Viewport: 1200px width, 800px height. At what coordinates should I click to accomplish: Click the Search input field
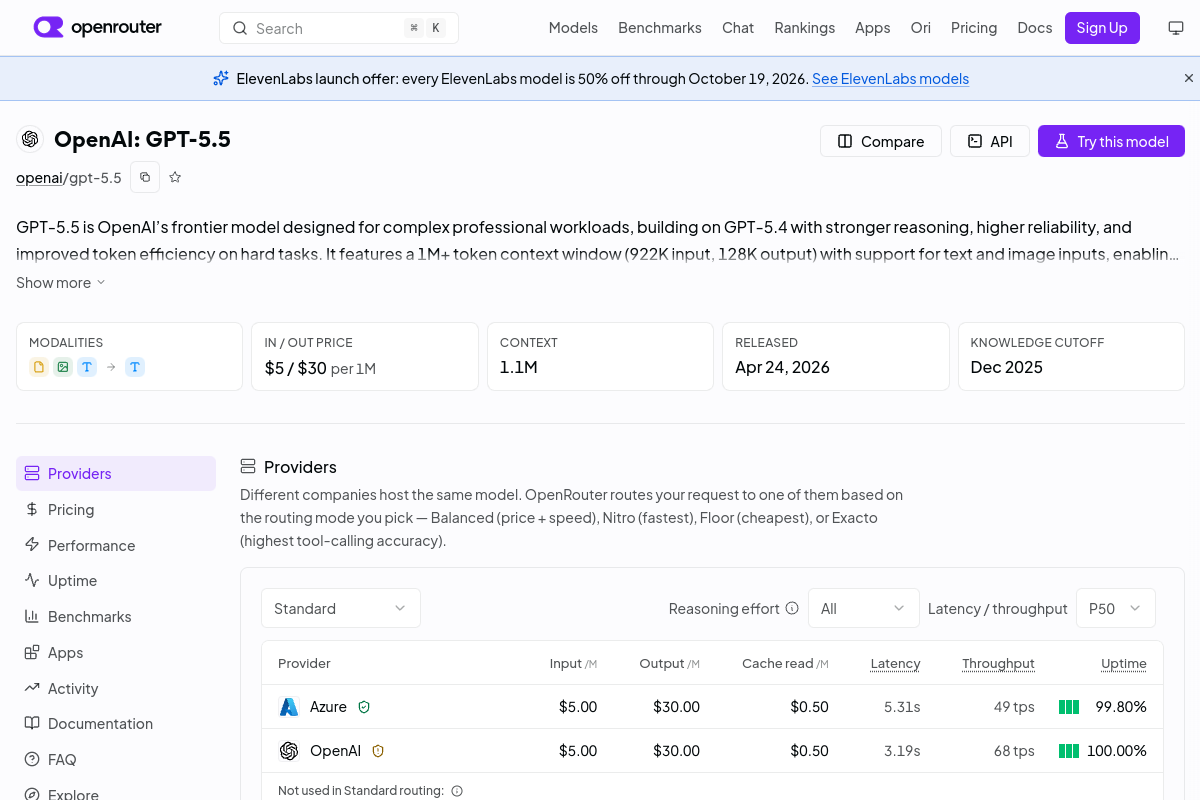coord(339,28)
